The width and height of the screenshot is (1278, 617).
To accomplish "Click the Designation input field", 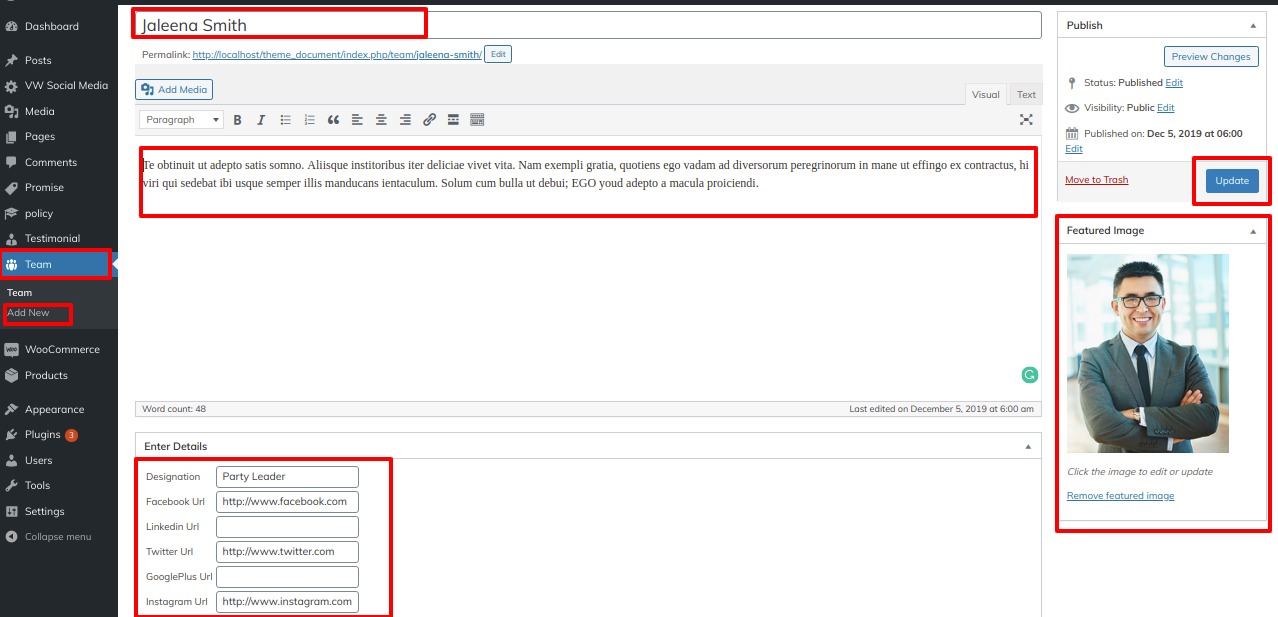I will click(287, 477).
